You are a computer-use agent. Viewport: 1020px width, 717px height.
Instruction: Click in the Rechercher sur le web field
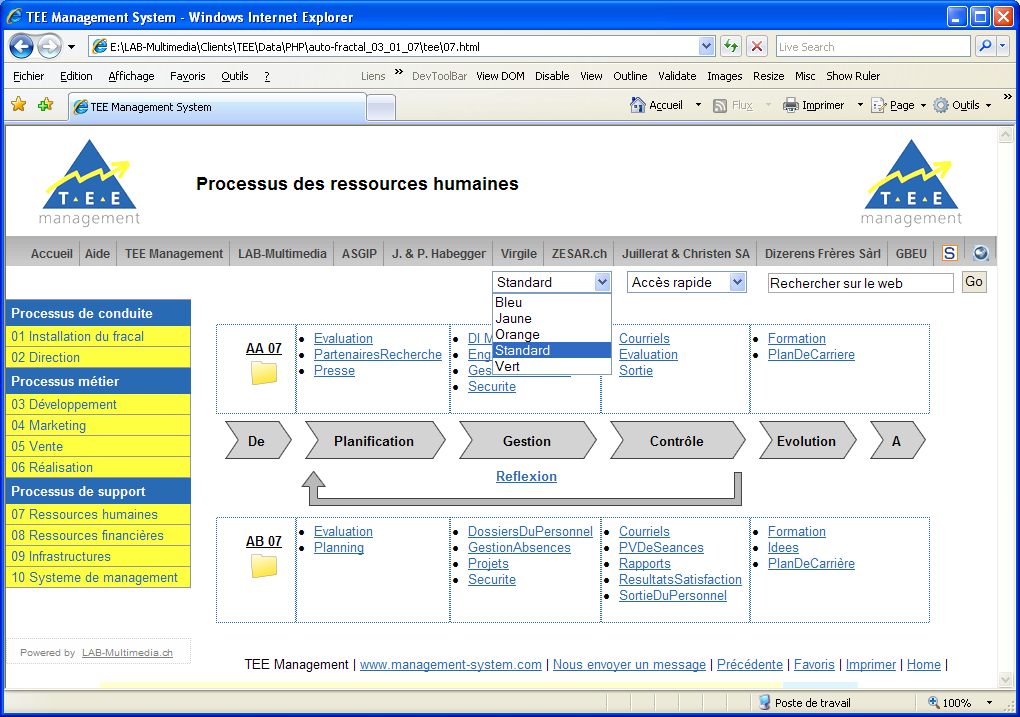(x=860, y=283)
